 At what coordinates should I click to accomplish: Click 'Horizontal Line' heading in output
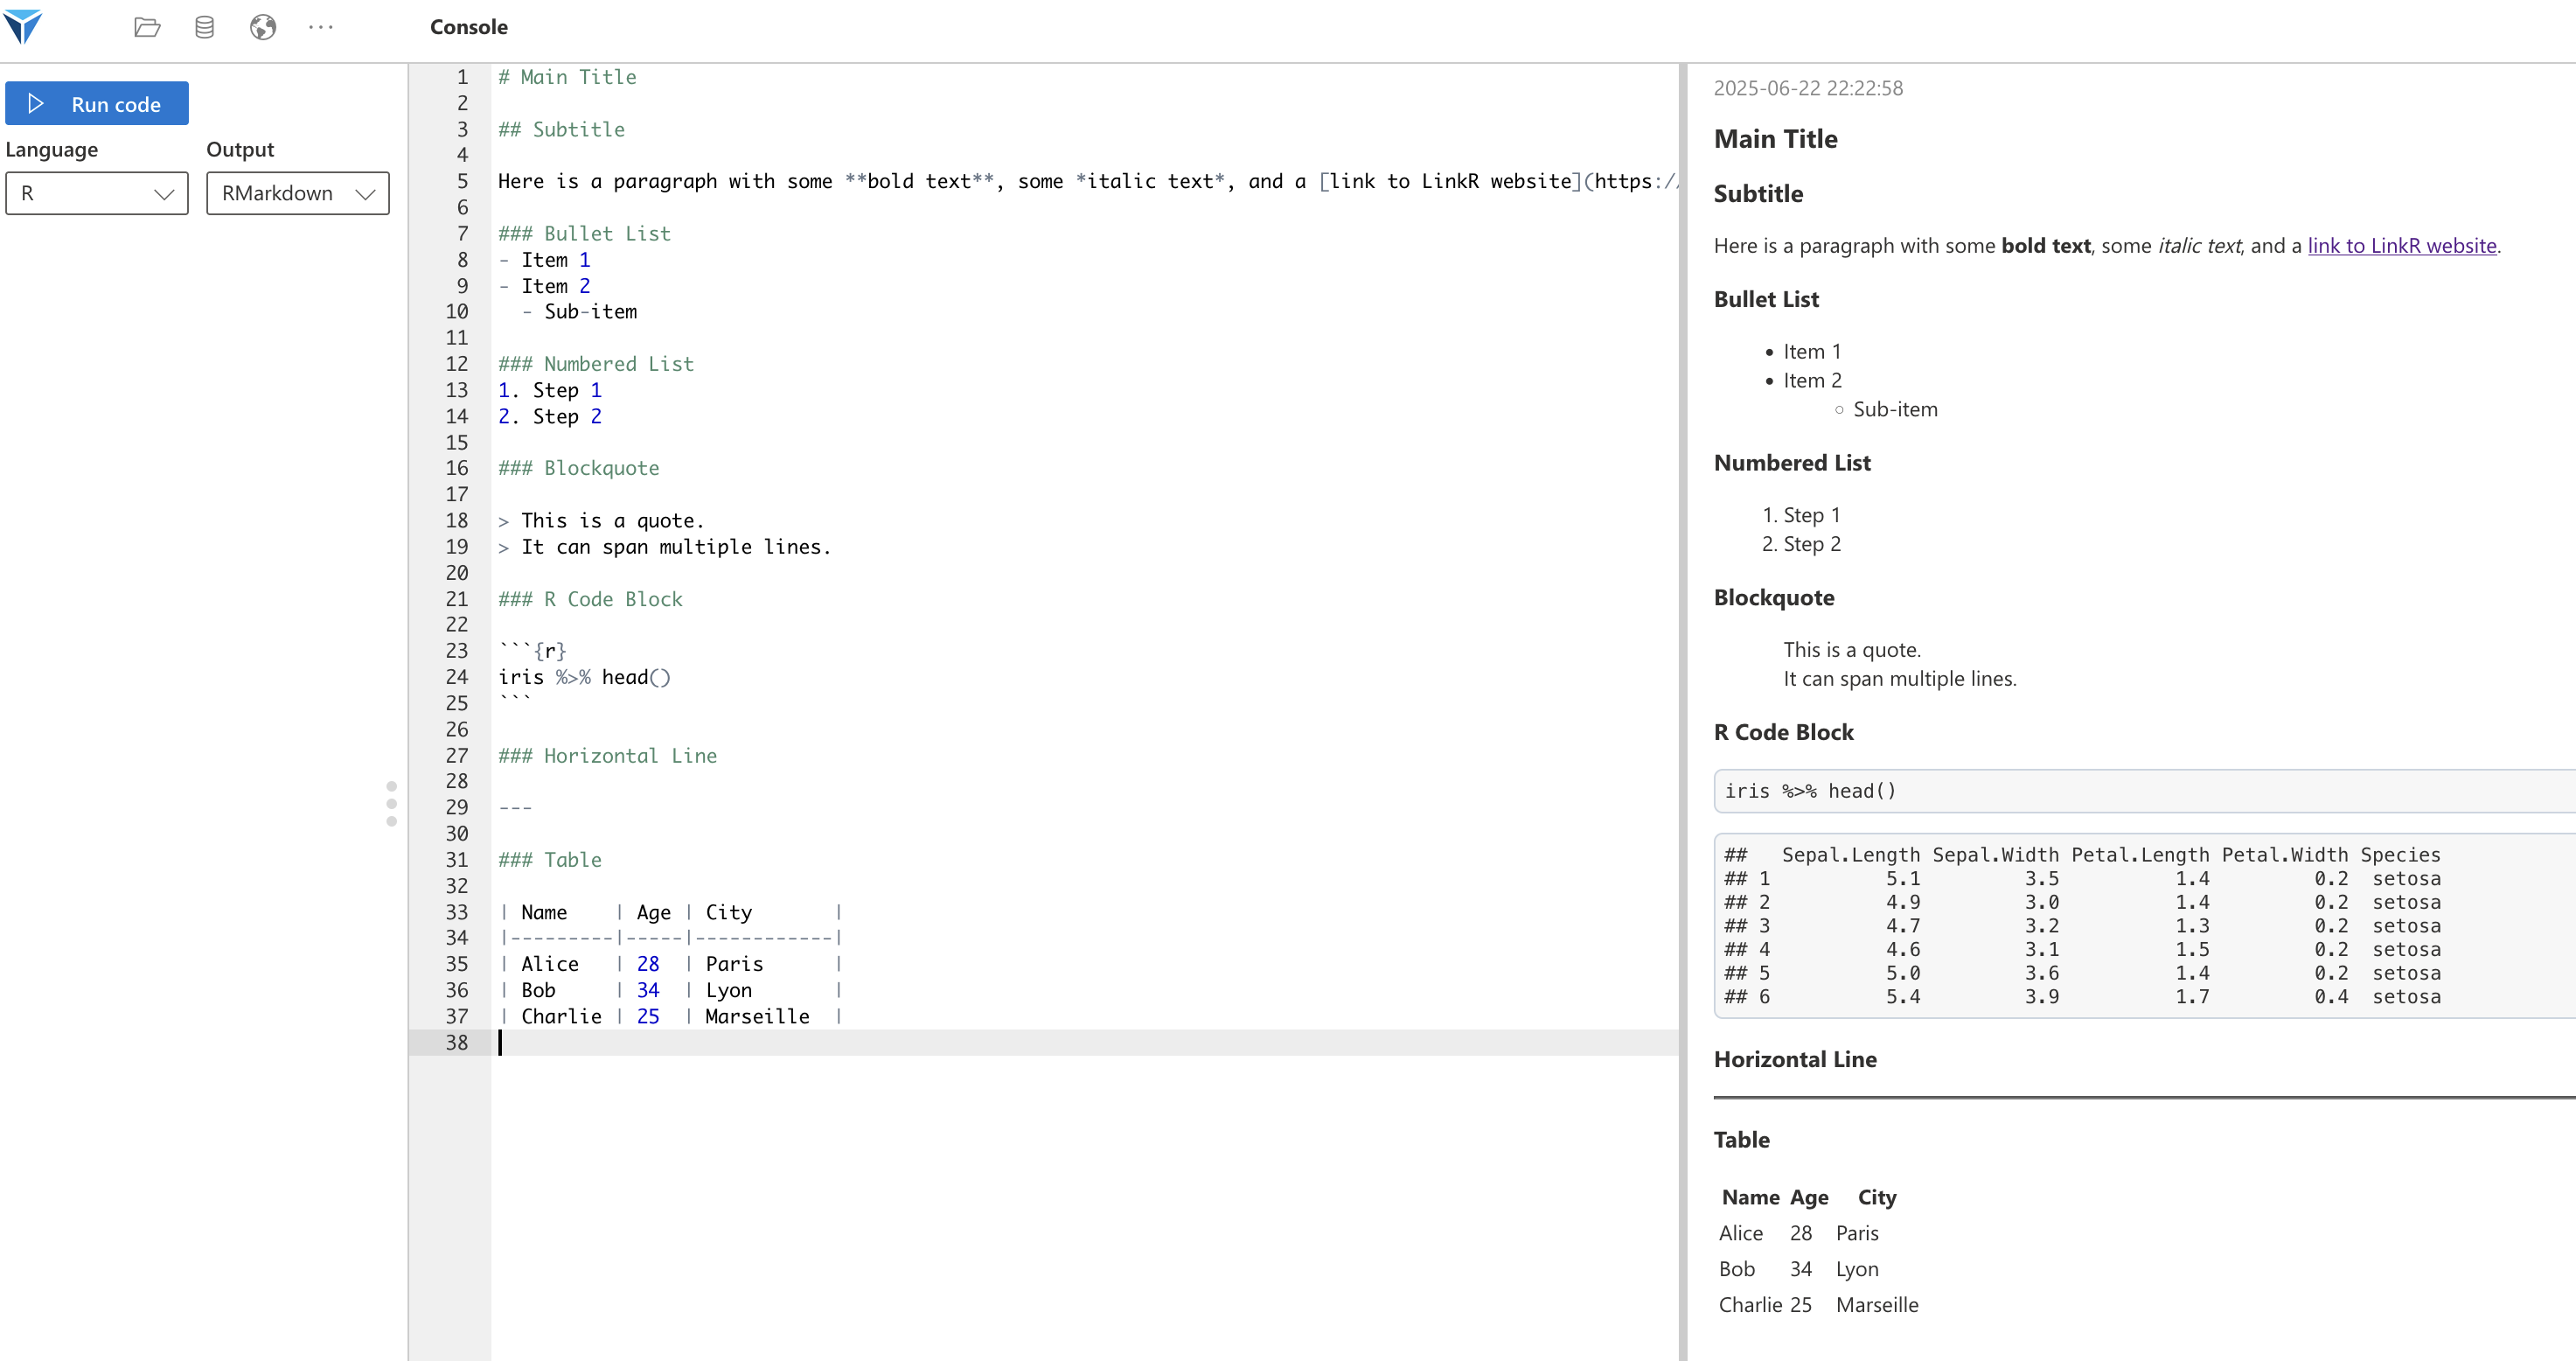pyautogui.click(x=1795, y=1060)
